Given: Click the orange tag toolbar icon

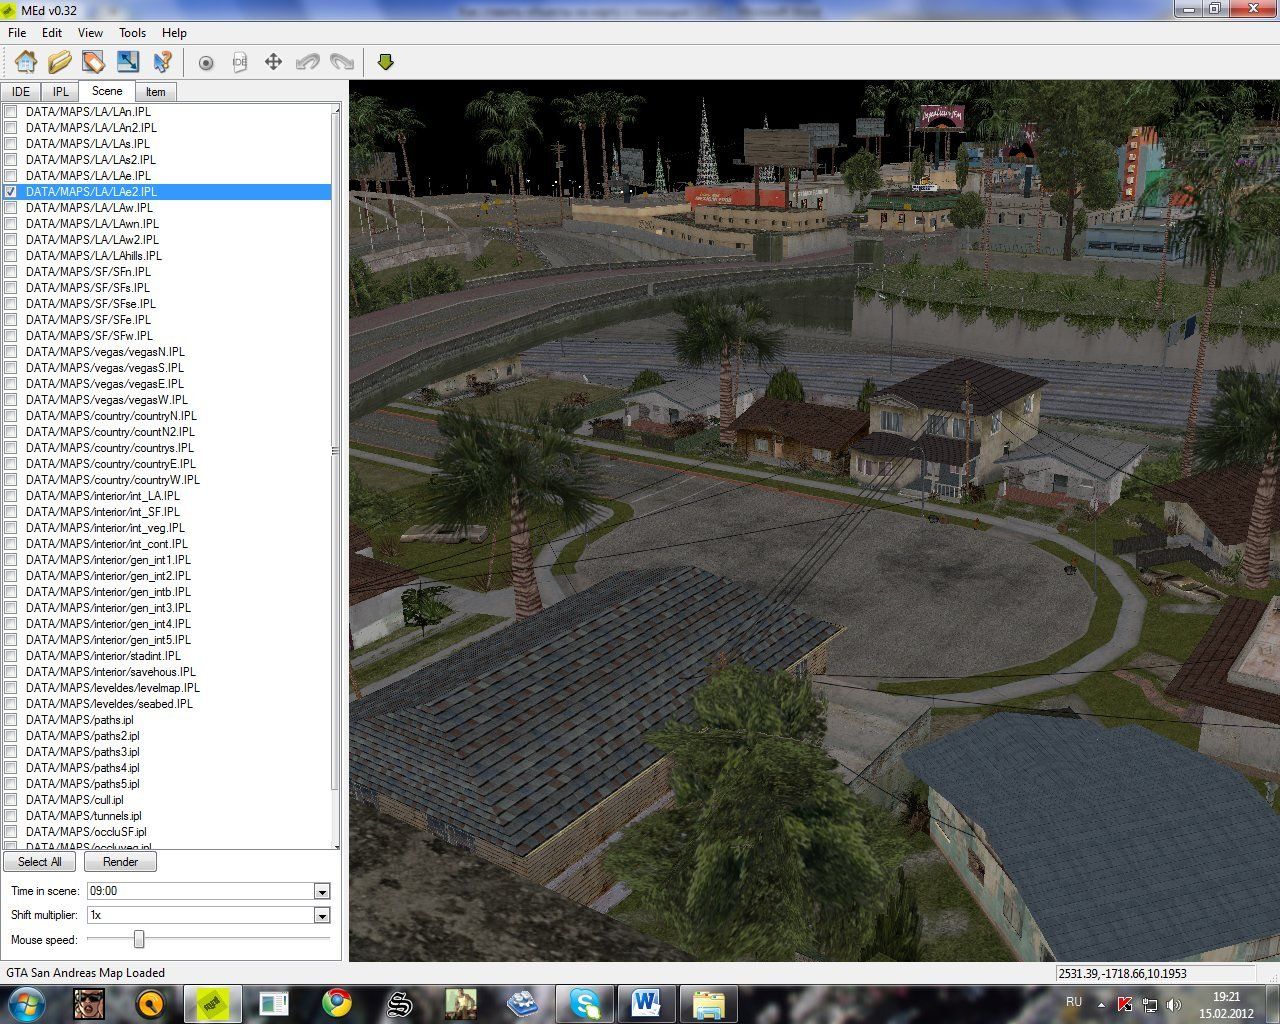Looking at the screenshot, I should click(93, 62).
